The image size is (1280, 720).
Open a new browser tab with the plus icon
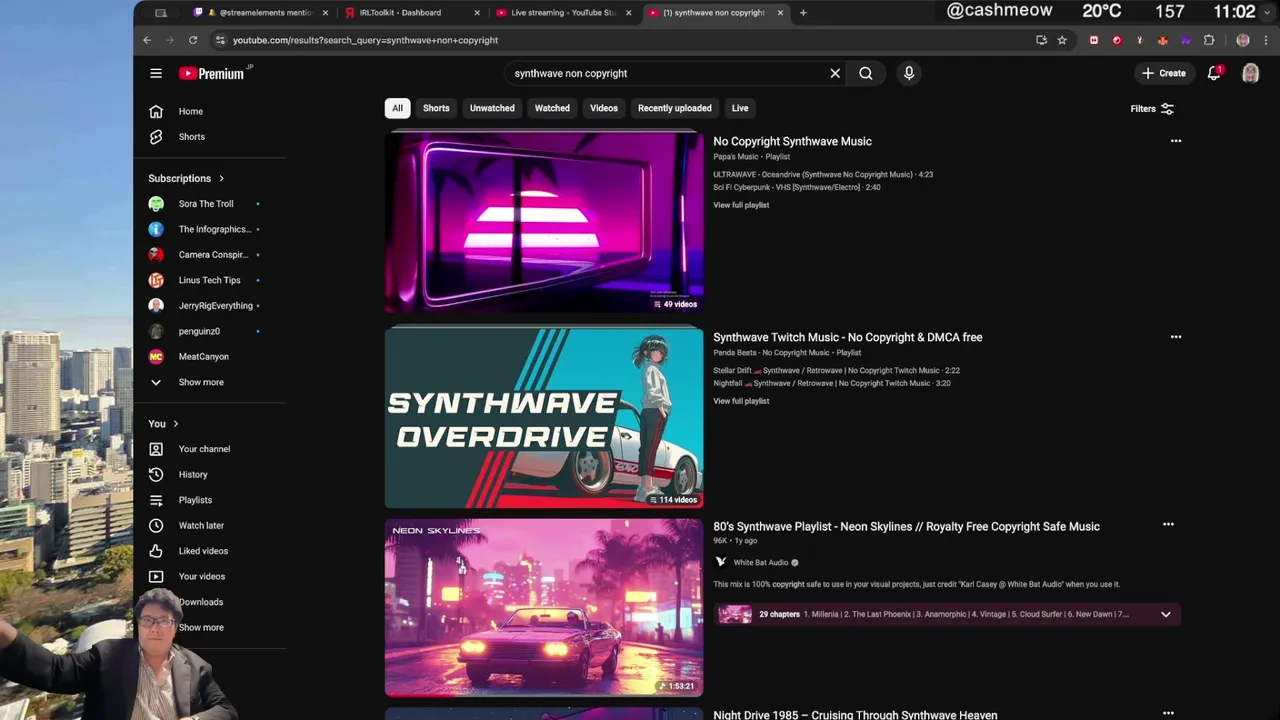coord(803,13)
